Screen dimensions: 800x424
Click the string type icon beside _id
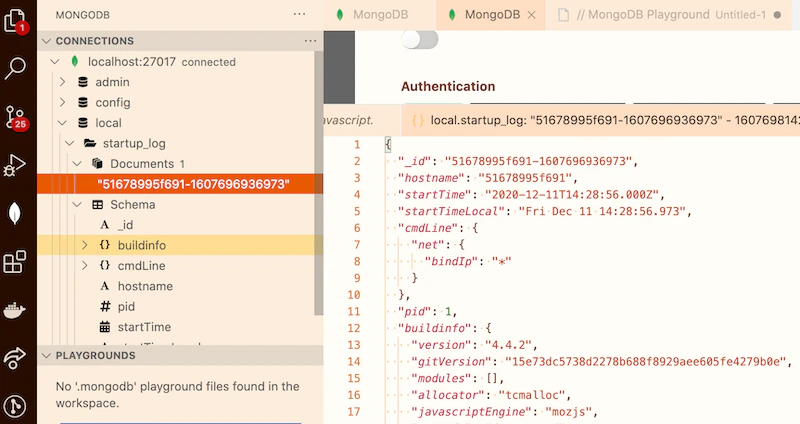[x=105, y=225]
